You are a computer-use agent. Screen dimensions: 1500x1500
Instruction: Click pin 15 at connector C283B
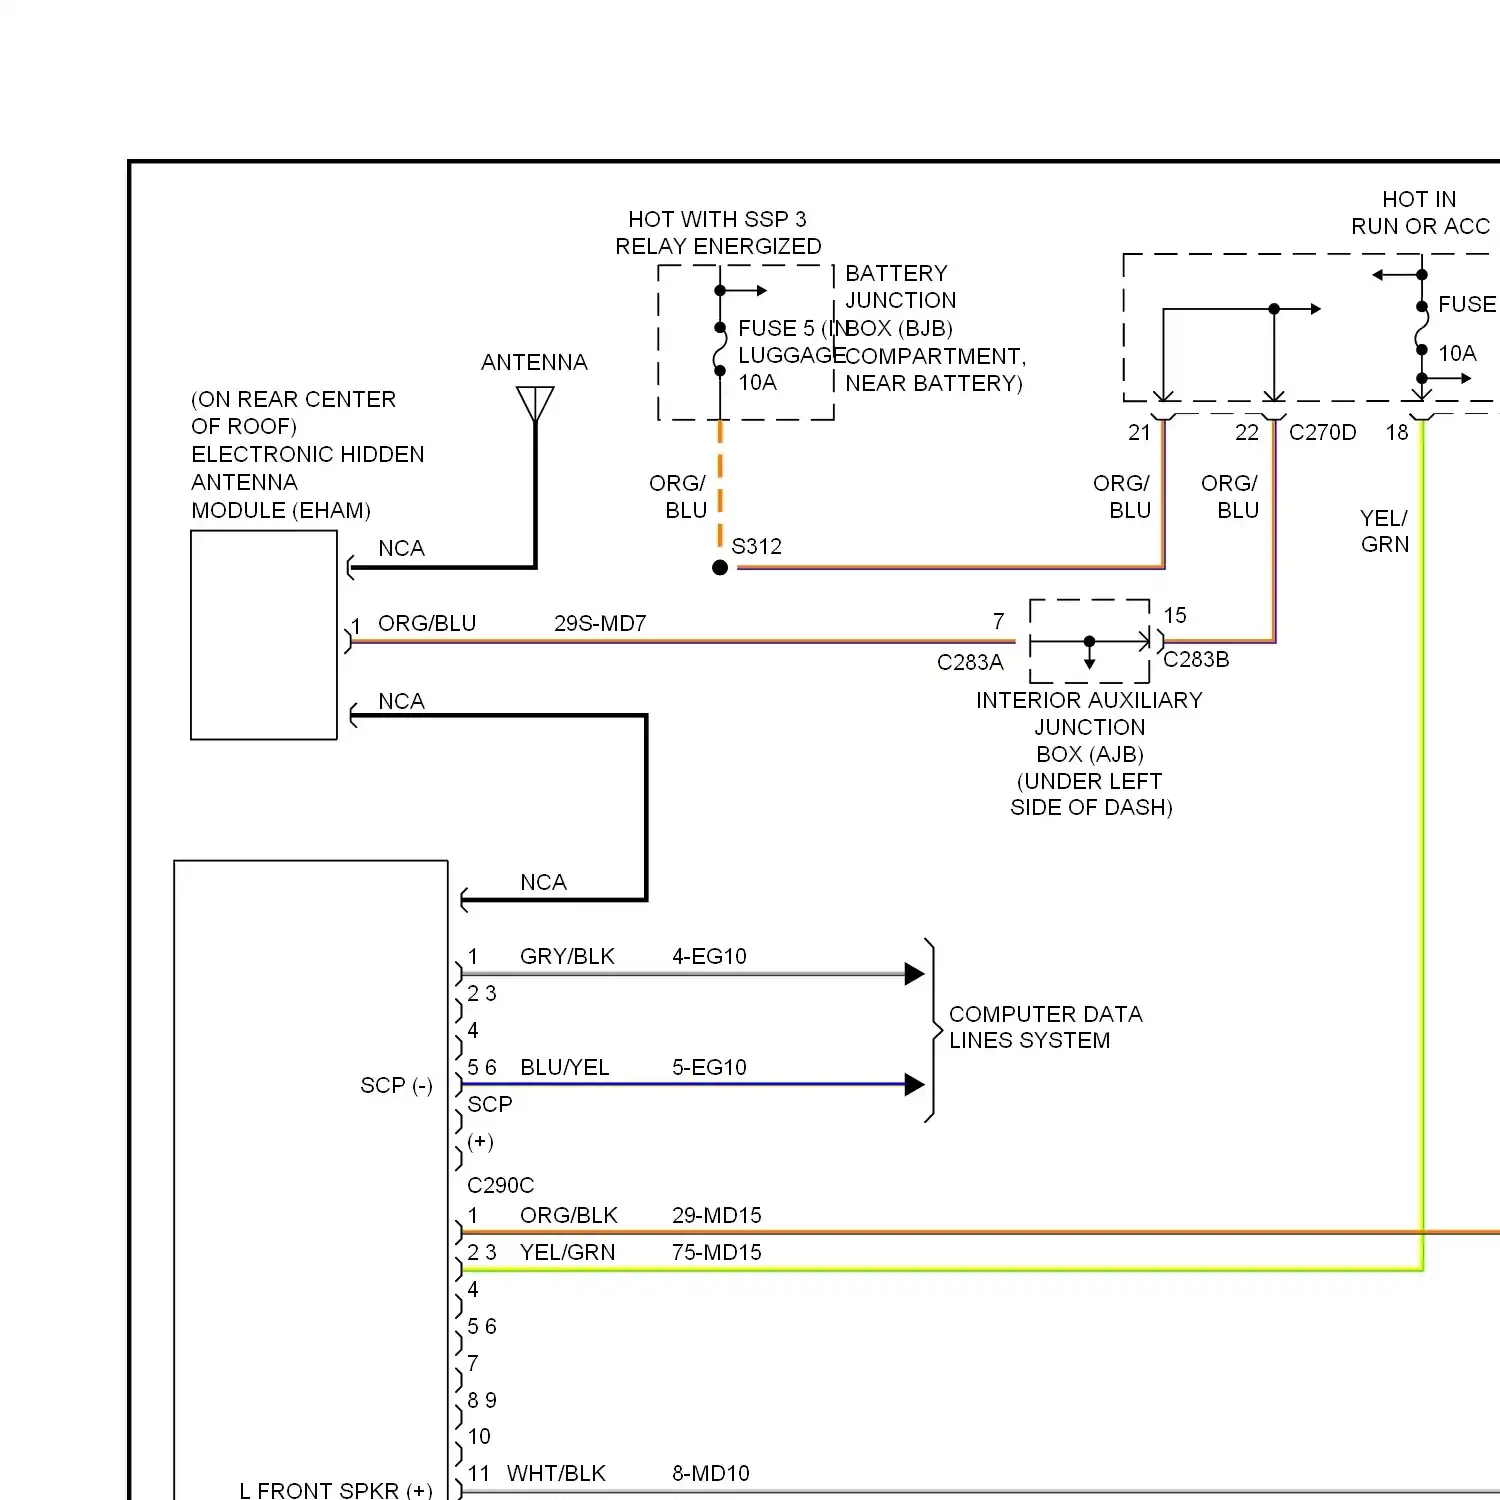coord(1175,615)
